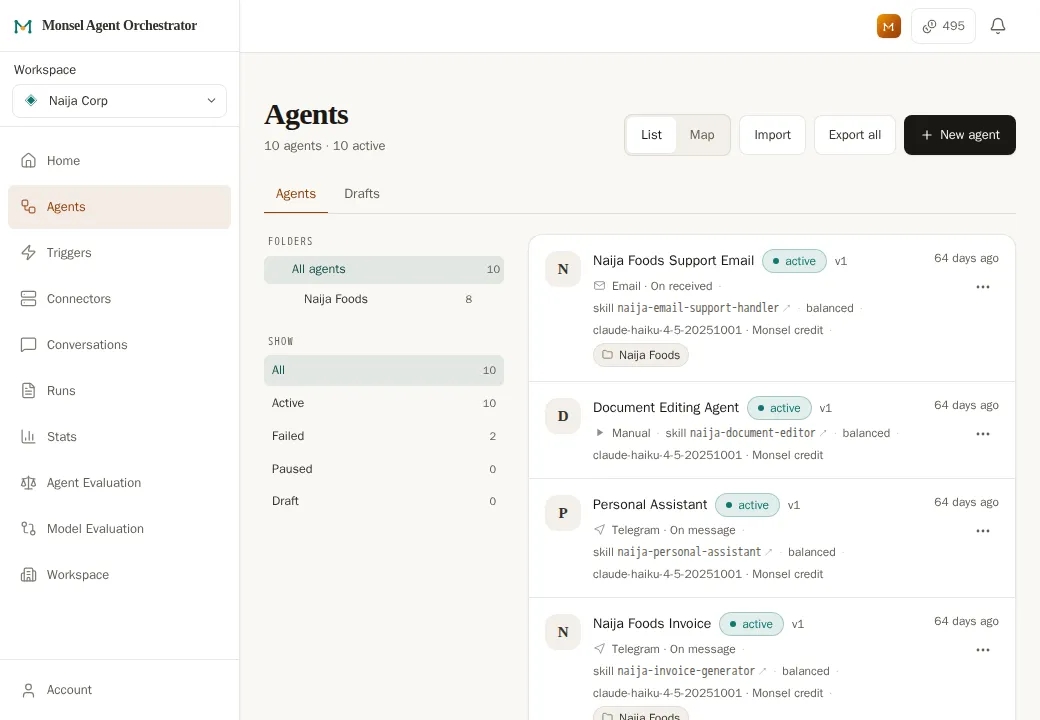Open Naija Foods Support Email agent

click(x=673, y=261)
